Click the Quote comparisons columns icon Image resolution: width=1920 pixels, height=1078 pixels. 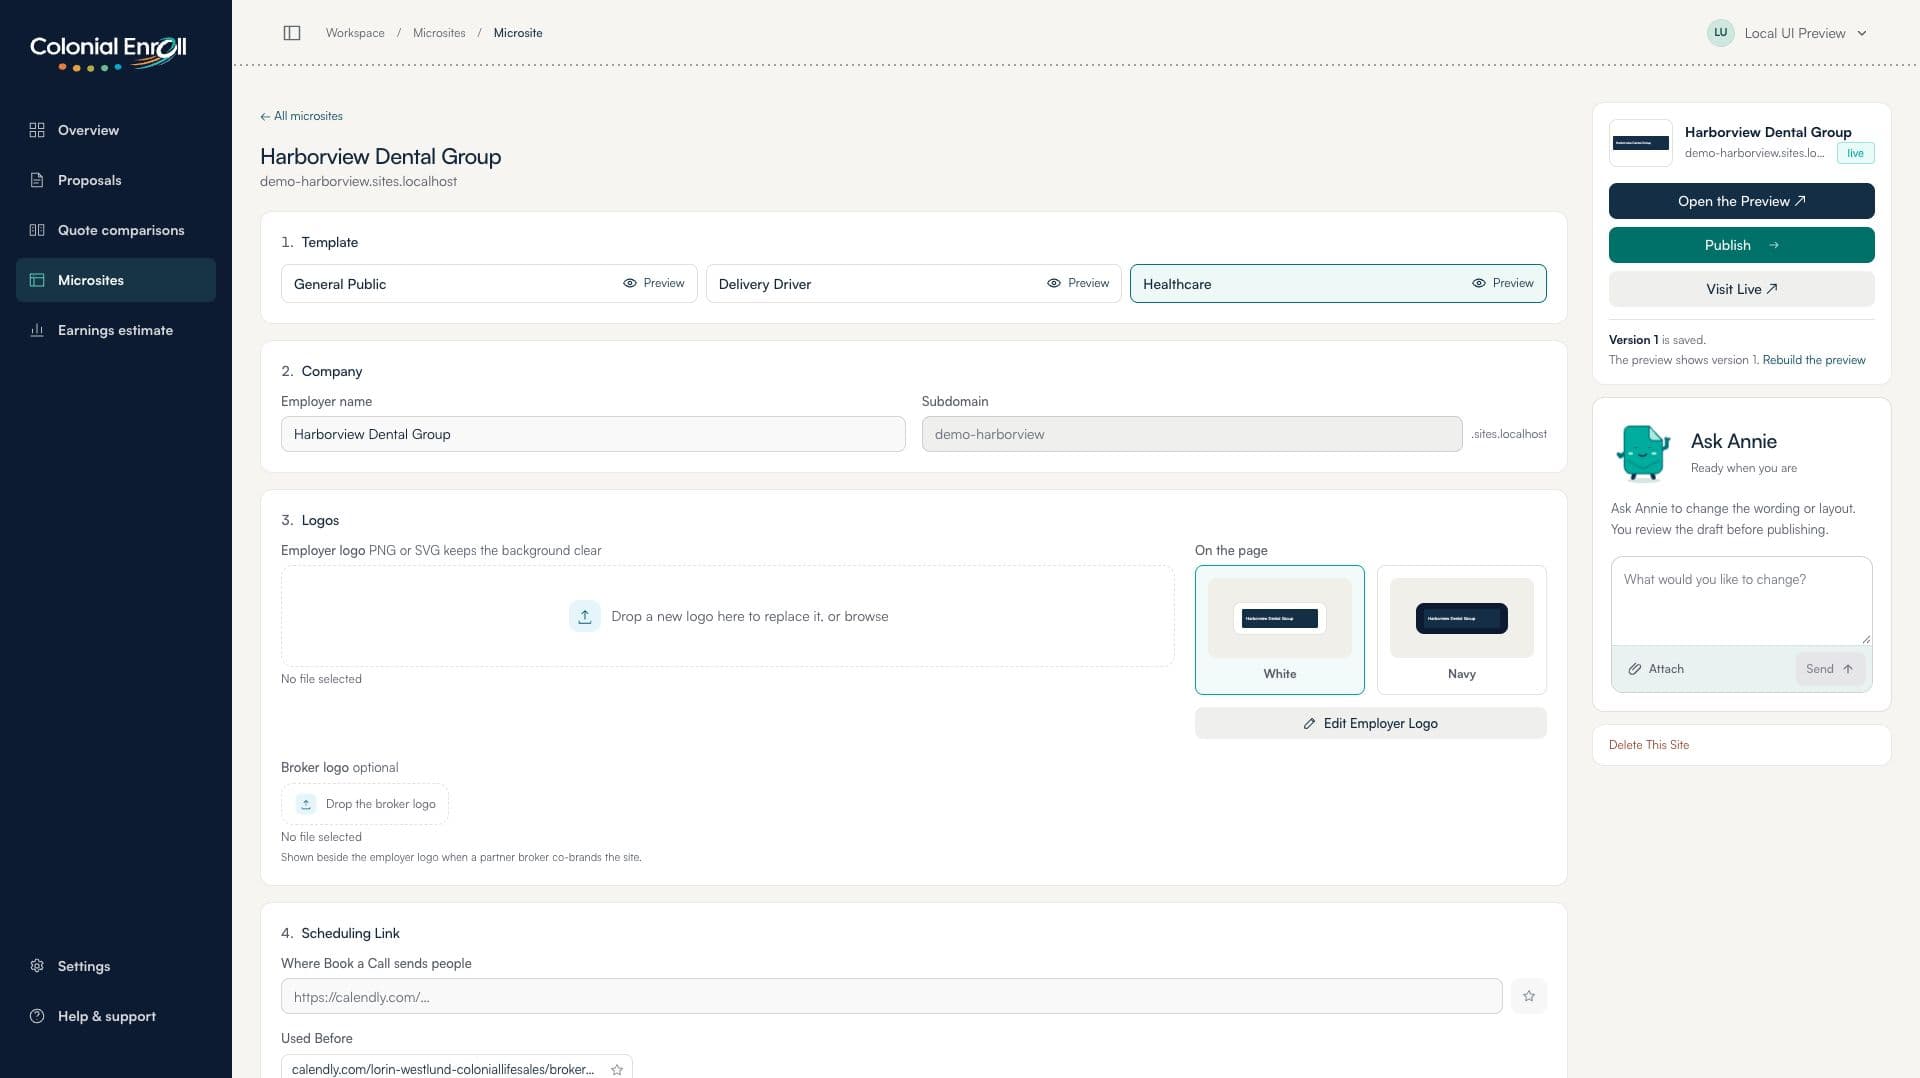coord(37,230)
